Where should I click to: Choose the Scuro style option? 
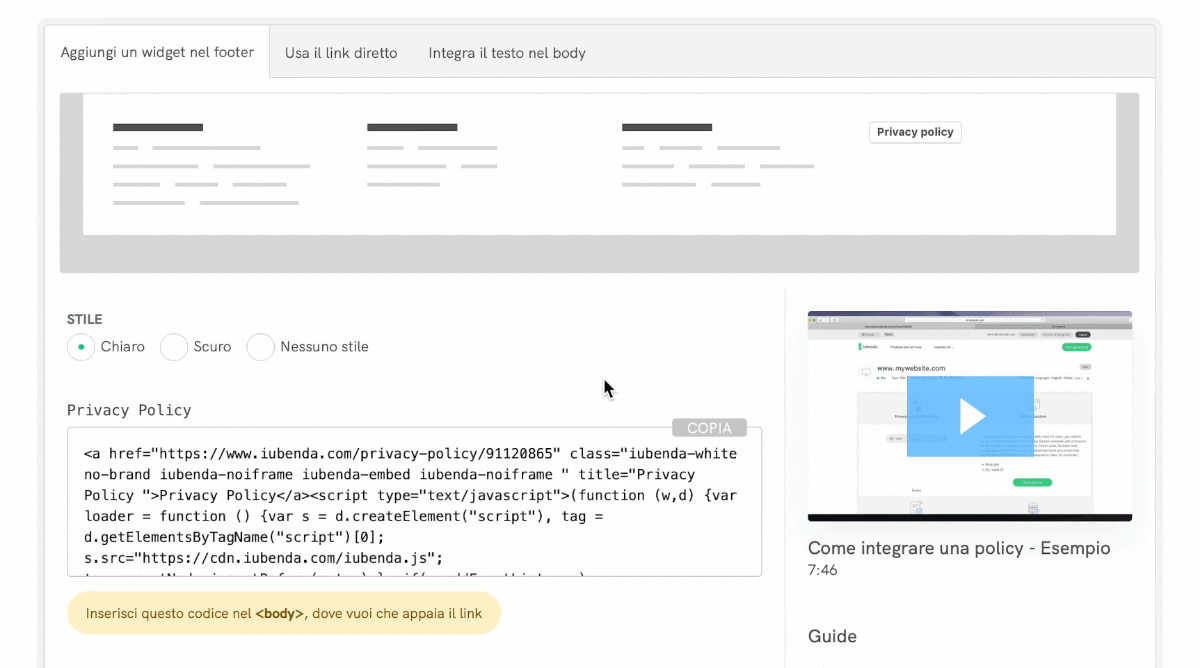coord(174,347)
